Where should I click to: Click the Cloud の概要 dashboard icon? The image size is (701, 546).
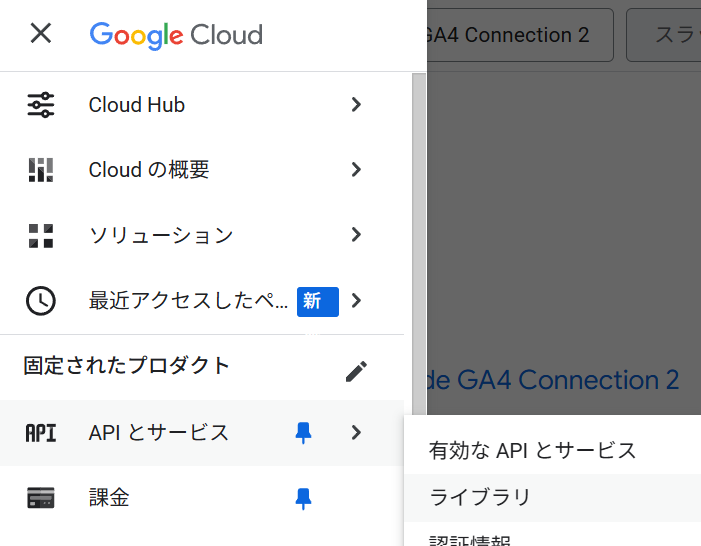tap(41, 170)
